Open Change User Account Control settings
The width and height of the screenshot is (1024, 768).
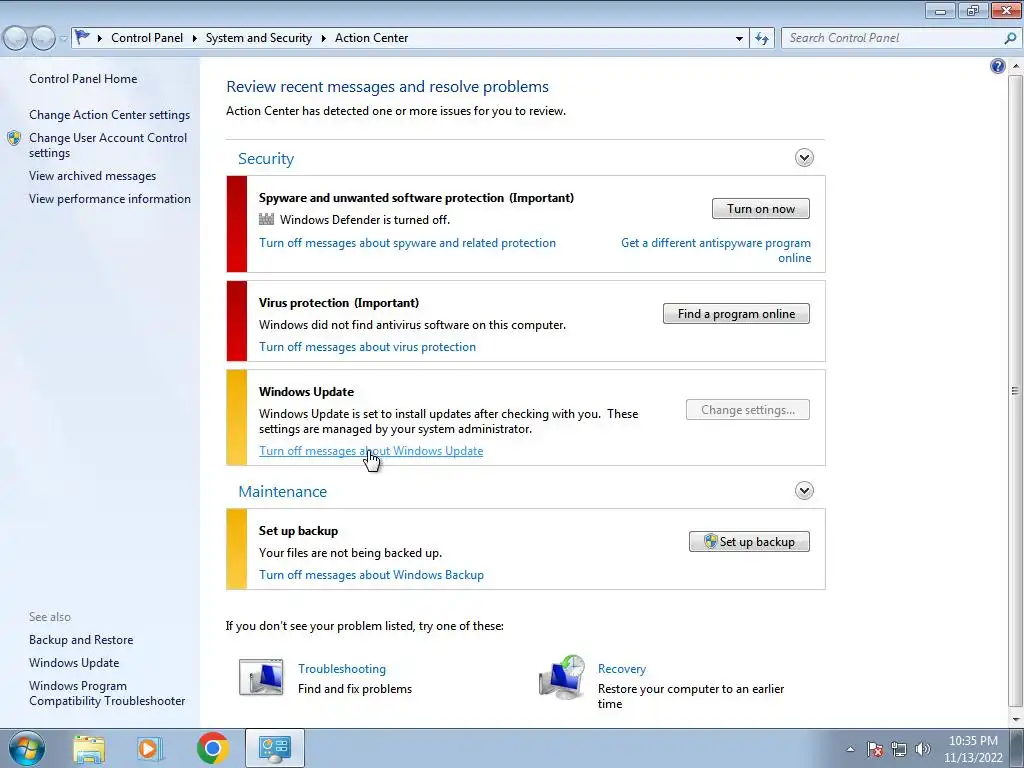point(108,145)
